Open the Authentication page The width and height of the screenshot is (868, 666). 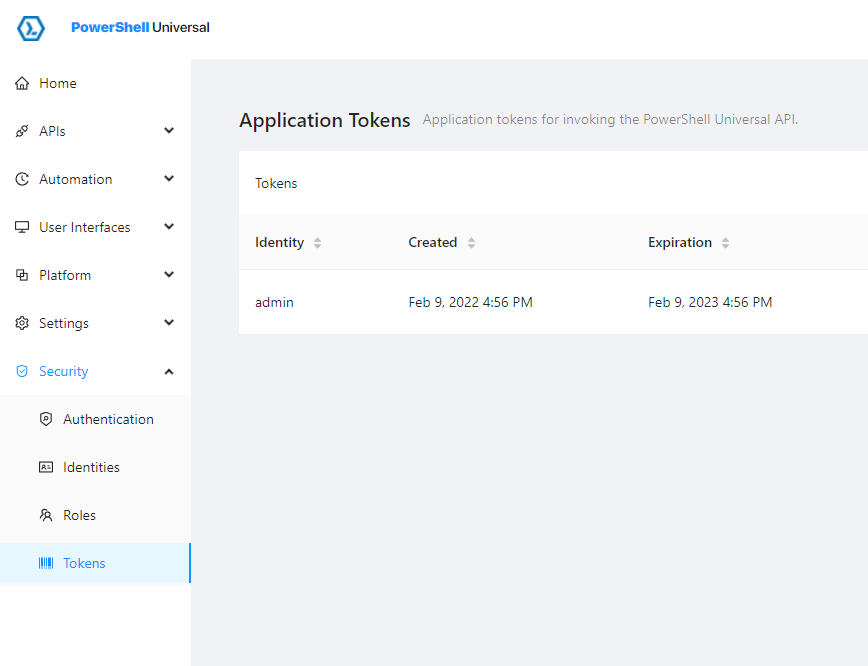click(x=96, y=419)
